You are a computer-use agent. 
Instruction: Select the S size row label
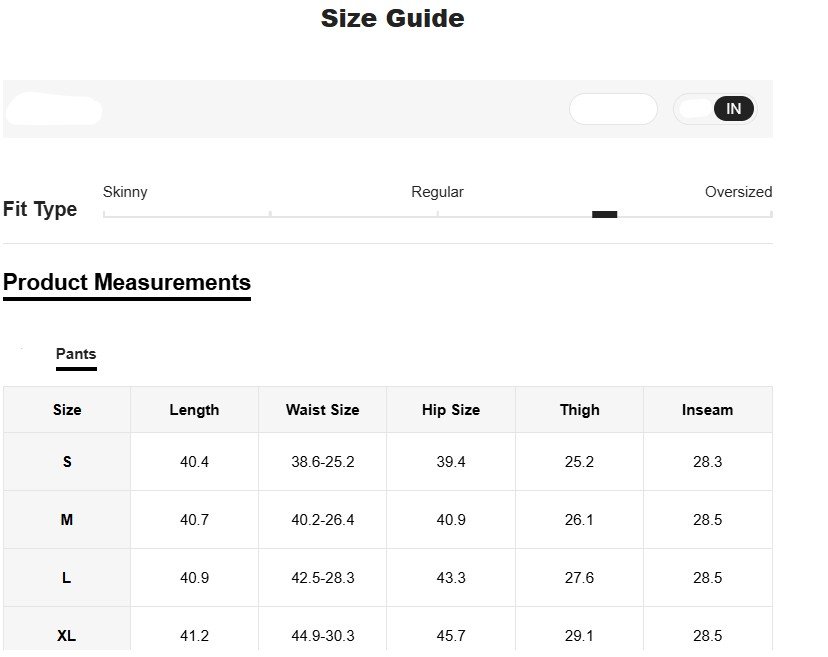pyautogui.click(x=67, y=462)
